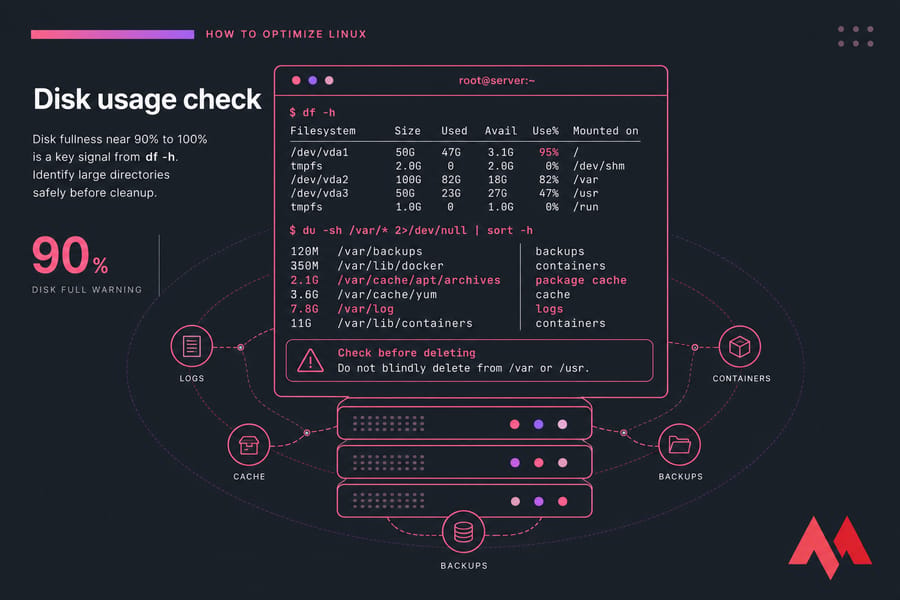Click the '/run' mount point
The width and height of the screenshot is (900, 600).
pos(585,207)
